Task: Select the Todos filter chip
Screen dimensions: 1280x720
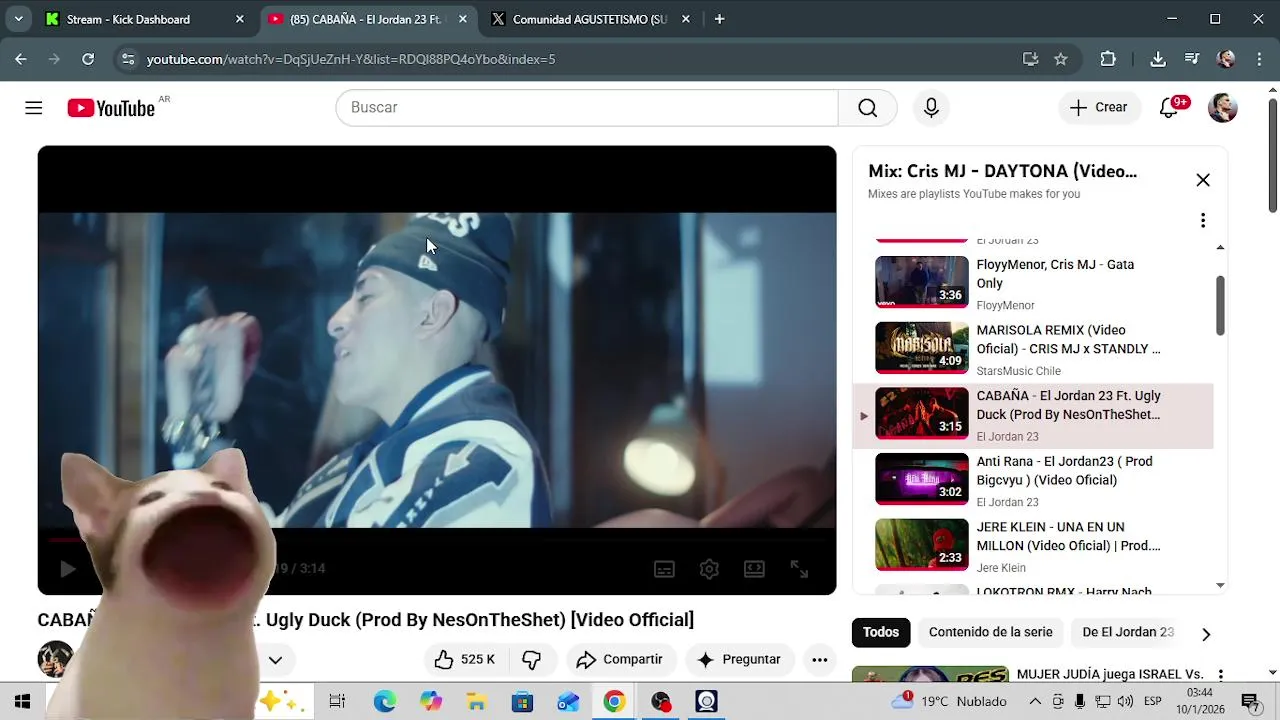Action: (x=881, y=632)
